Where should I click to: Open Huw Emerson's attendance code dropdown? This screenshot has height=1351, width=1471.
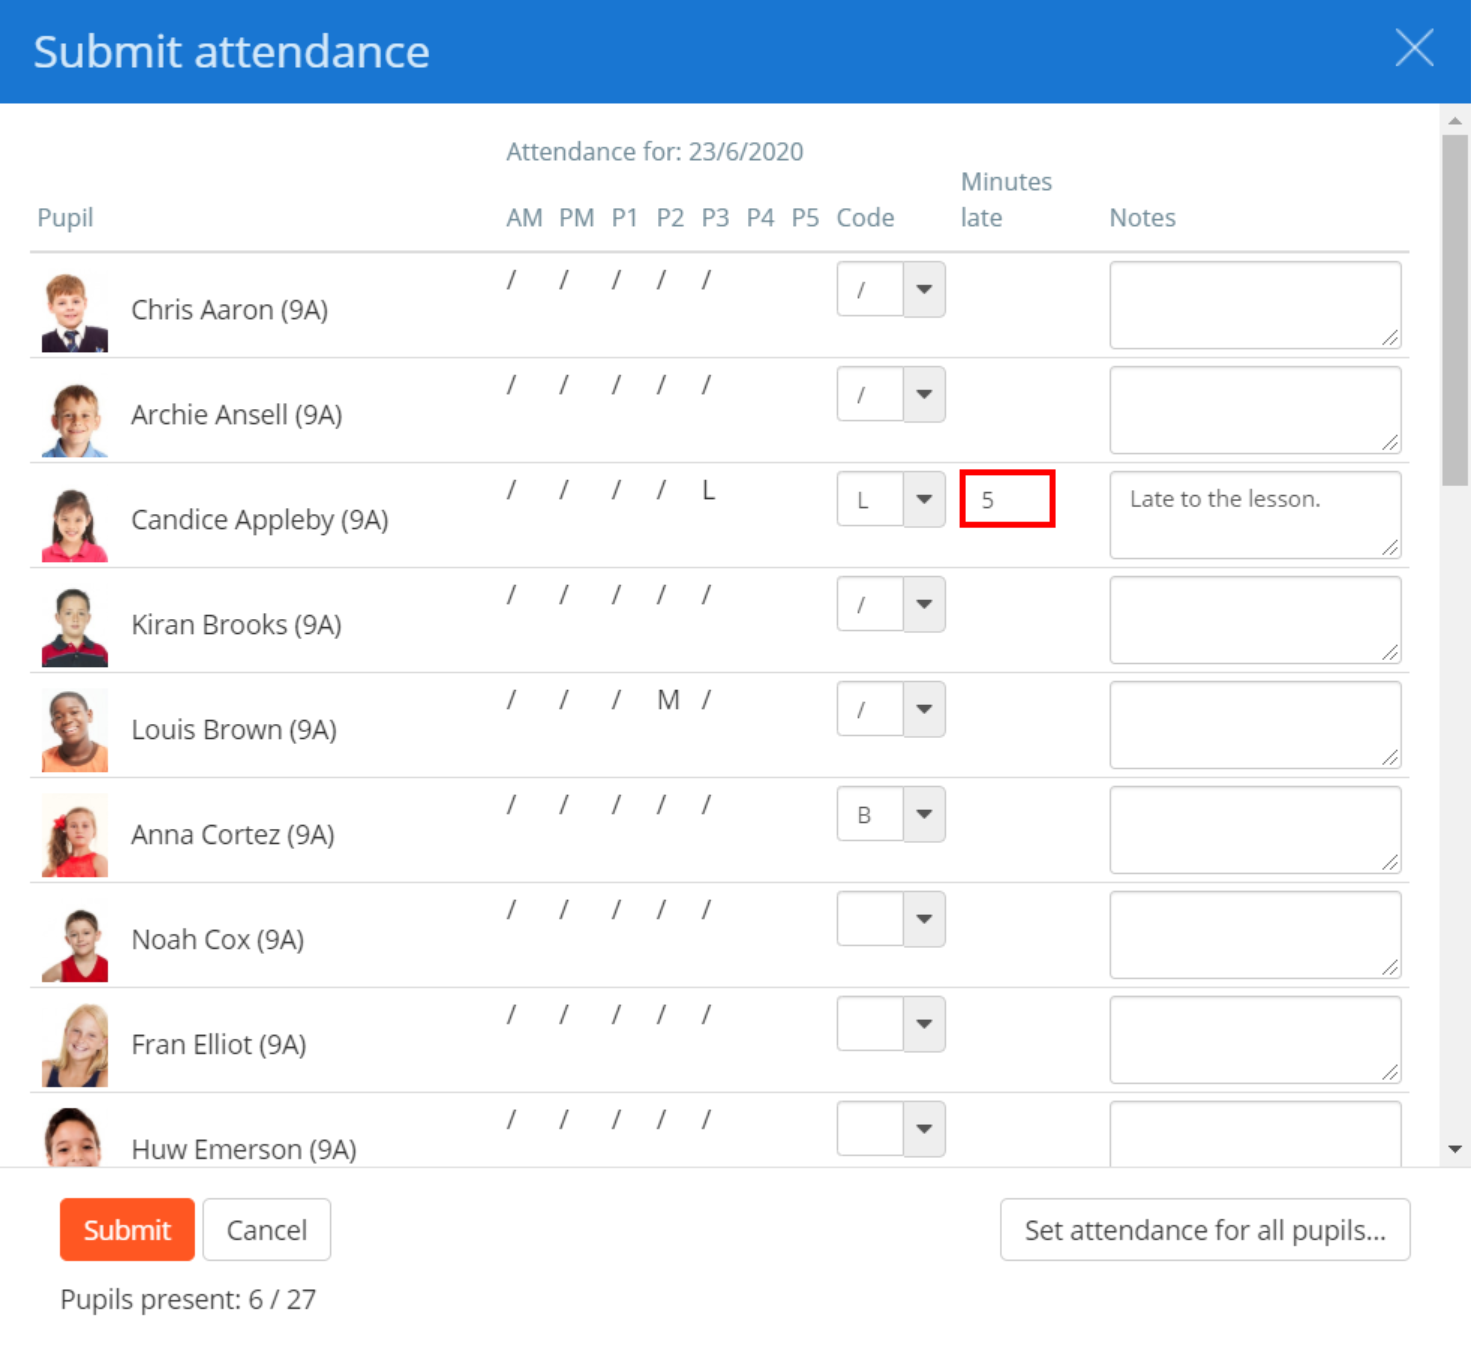pos(922,1129)
